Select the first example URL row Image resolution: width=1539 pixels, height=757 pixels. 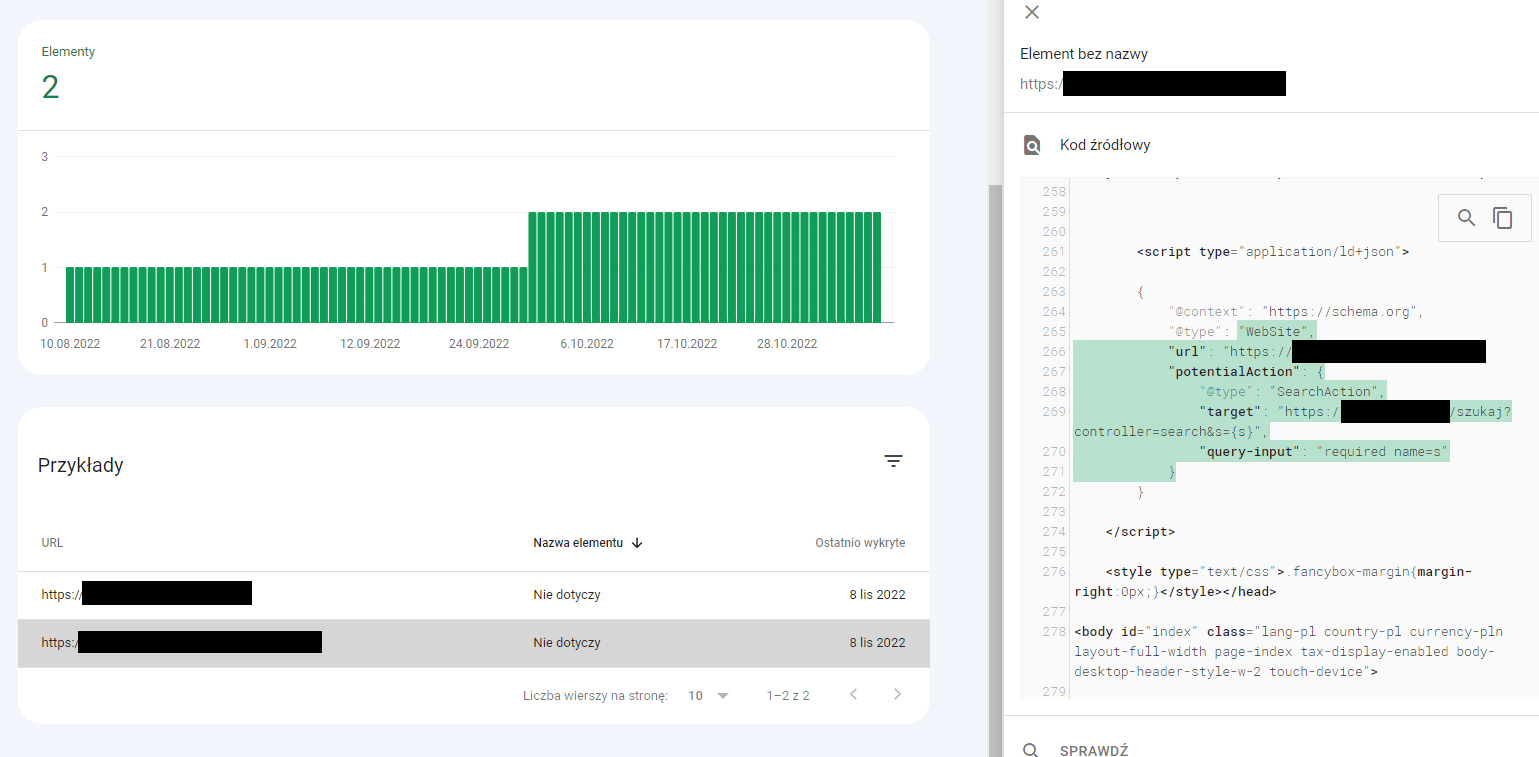[474, 595]
